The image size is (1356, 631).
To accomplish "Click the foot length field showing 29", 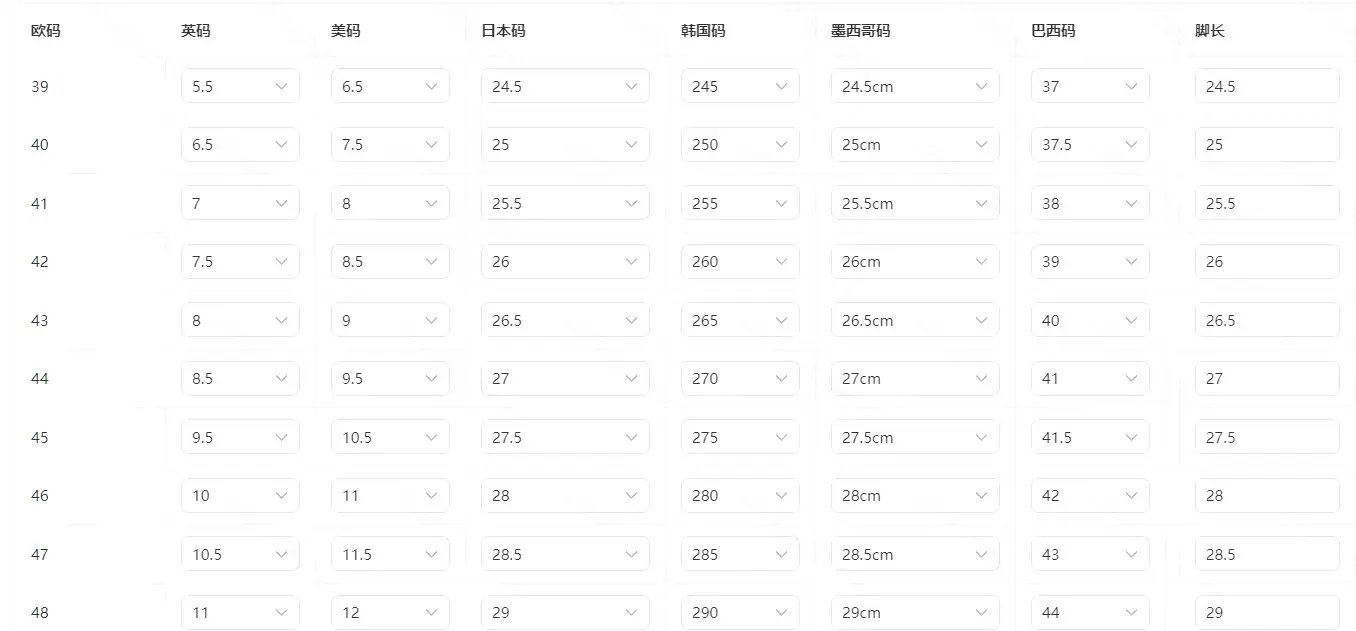I will (1267, 612).
